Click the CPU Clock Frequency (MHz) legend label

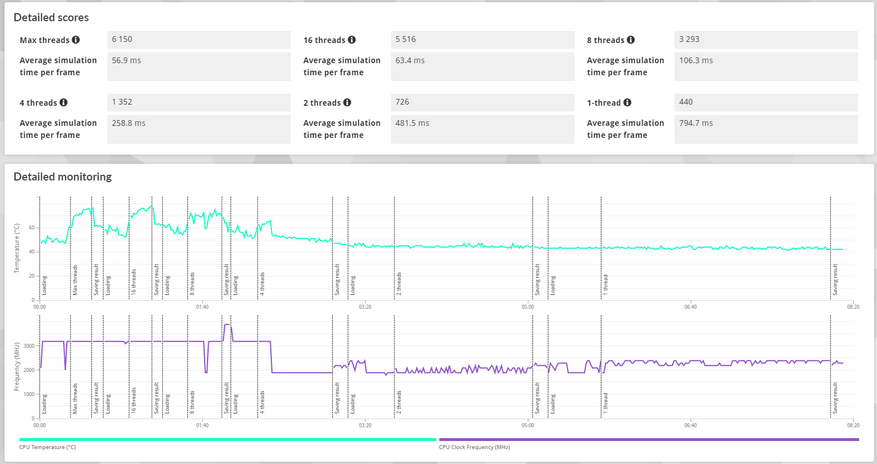pos(474,447)
